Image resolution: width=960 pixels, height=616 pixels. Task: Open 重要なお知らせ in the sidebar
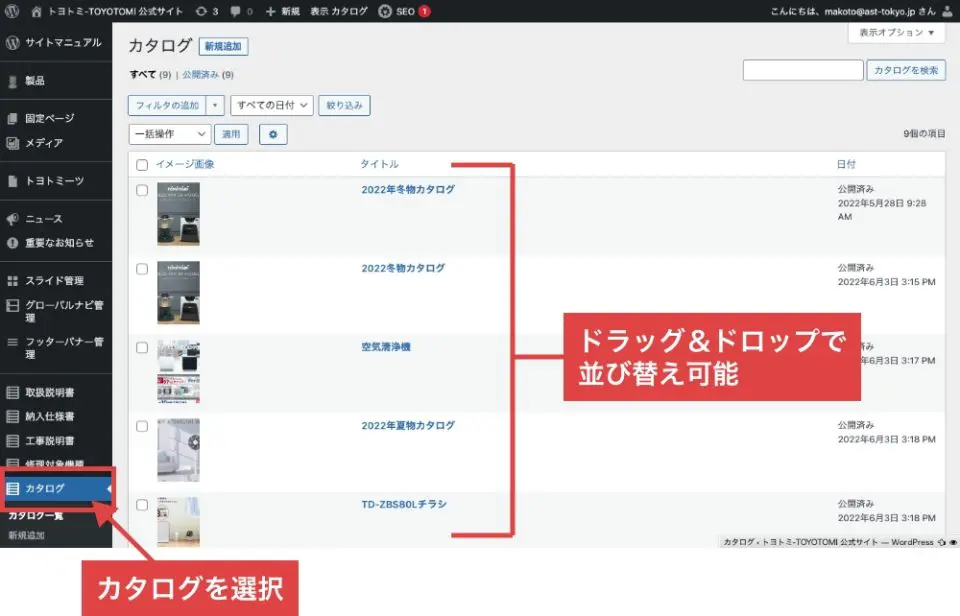tap(56, 243)
